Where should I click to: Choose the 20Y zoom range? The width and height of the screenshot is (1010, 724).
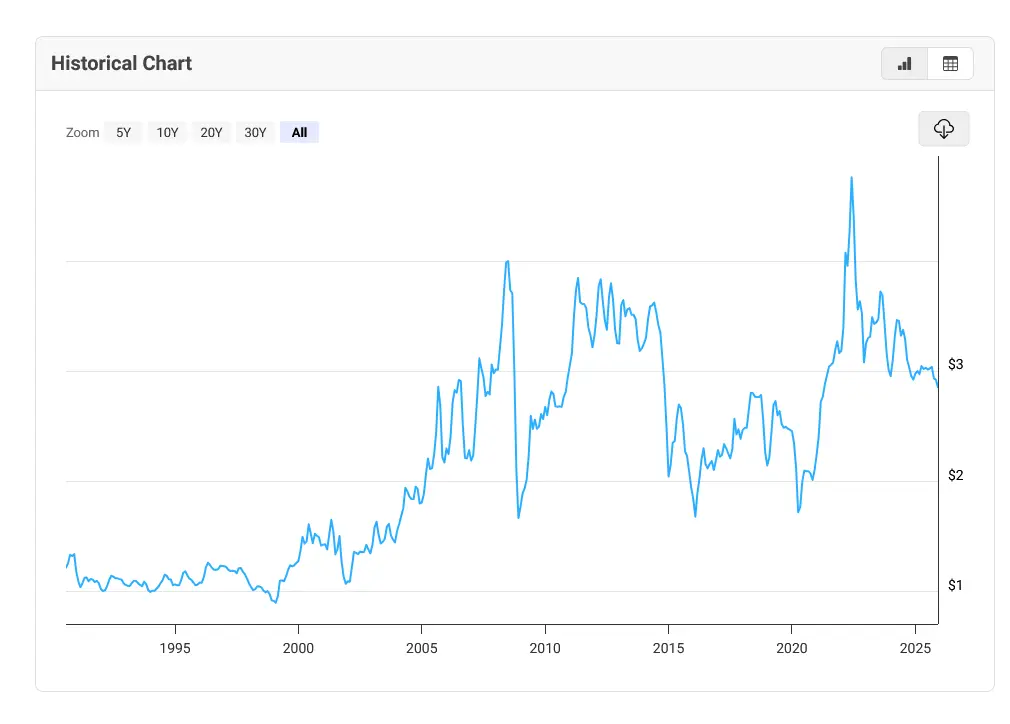pyautogui.click(x=211, y=132)
